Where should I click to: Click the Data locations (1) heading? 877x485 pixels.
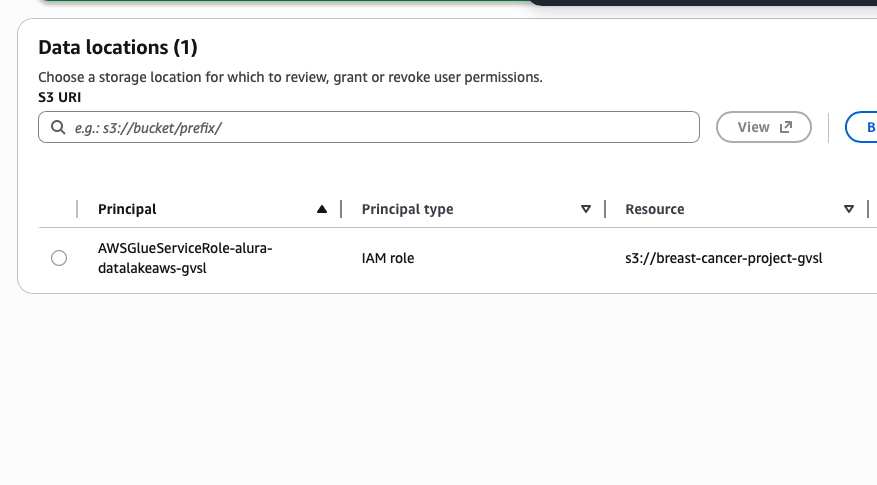pos(118,47)
